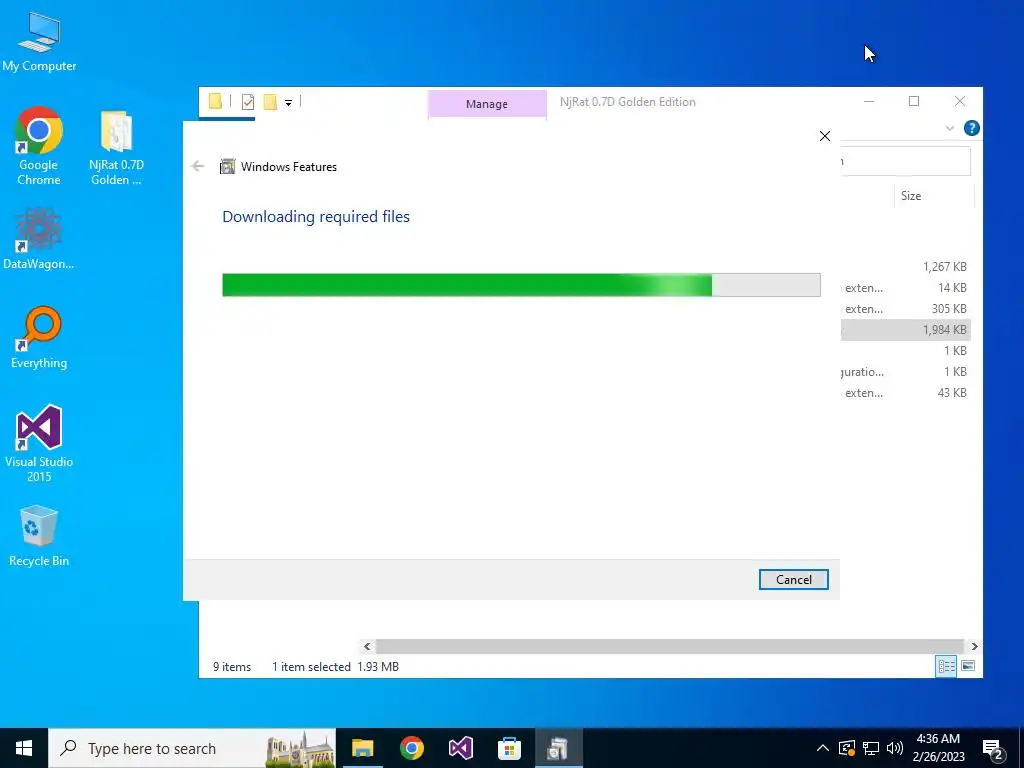Show hidden system tray icons
Screen dimensions: 1024x768
click(823, 748)
